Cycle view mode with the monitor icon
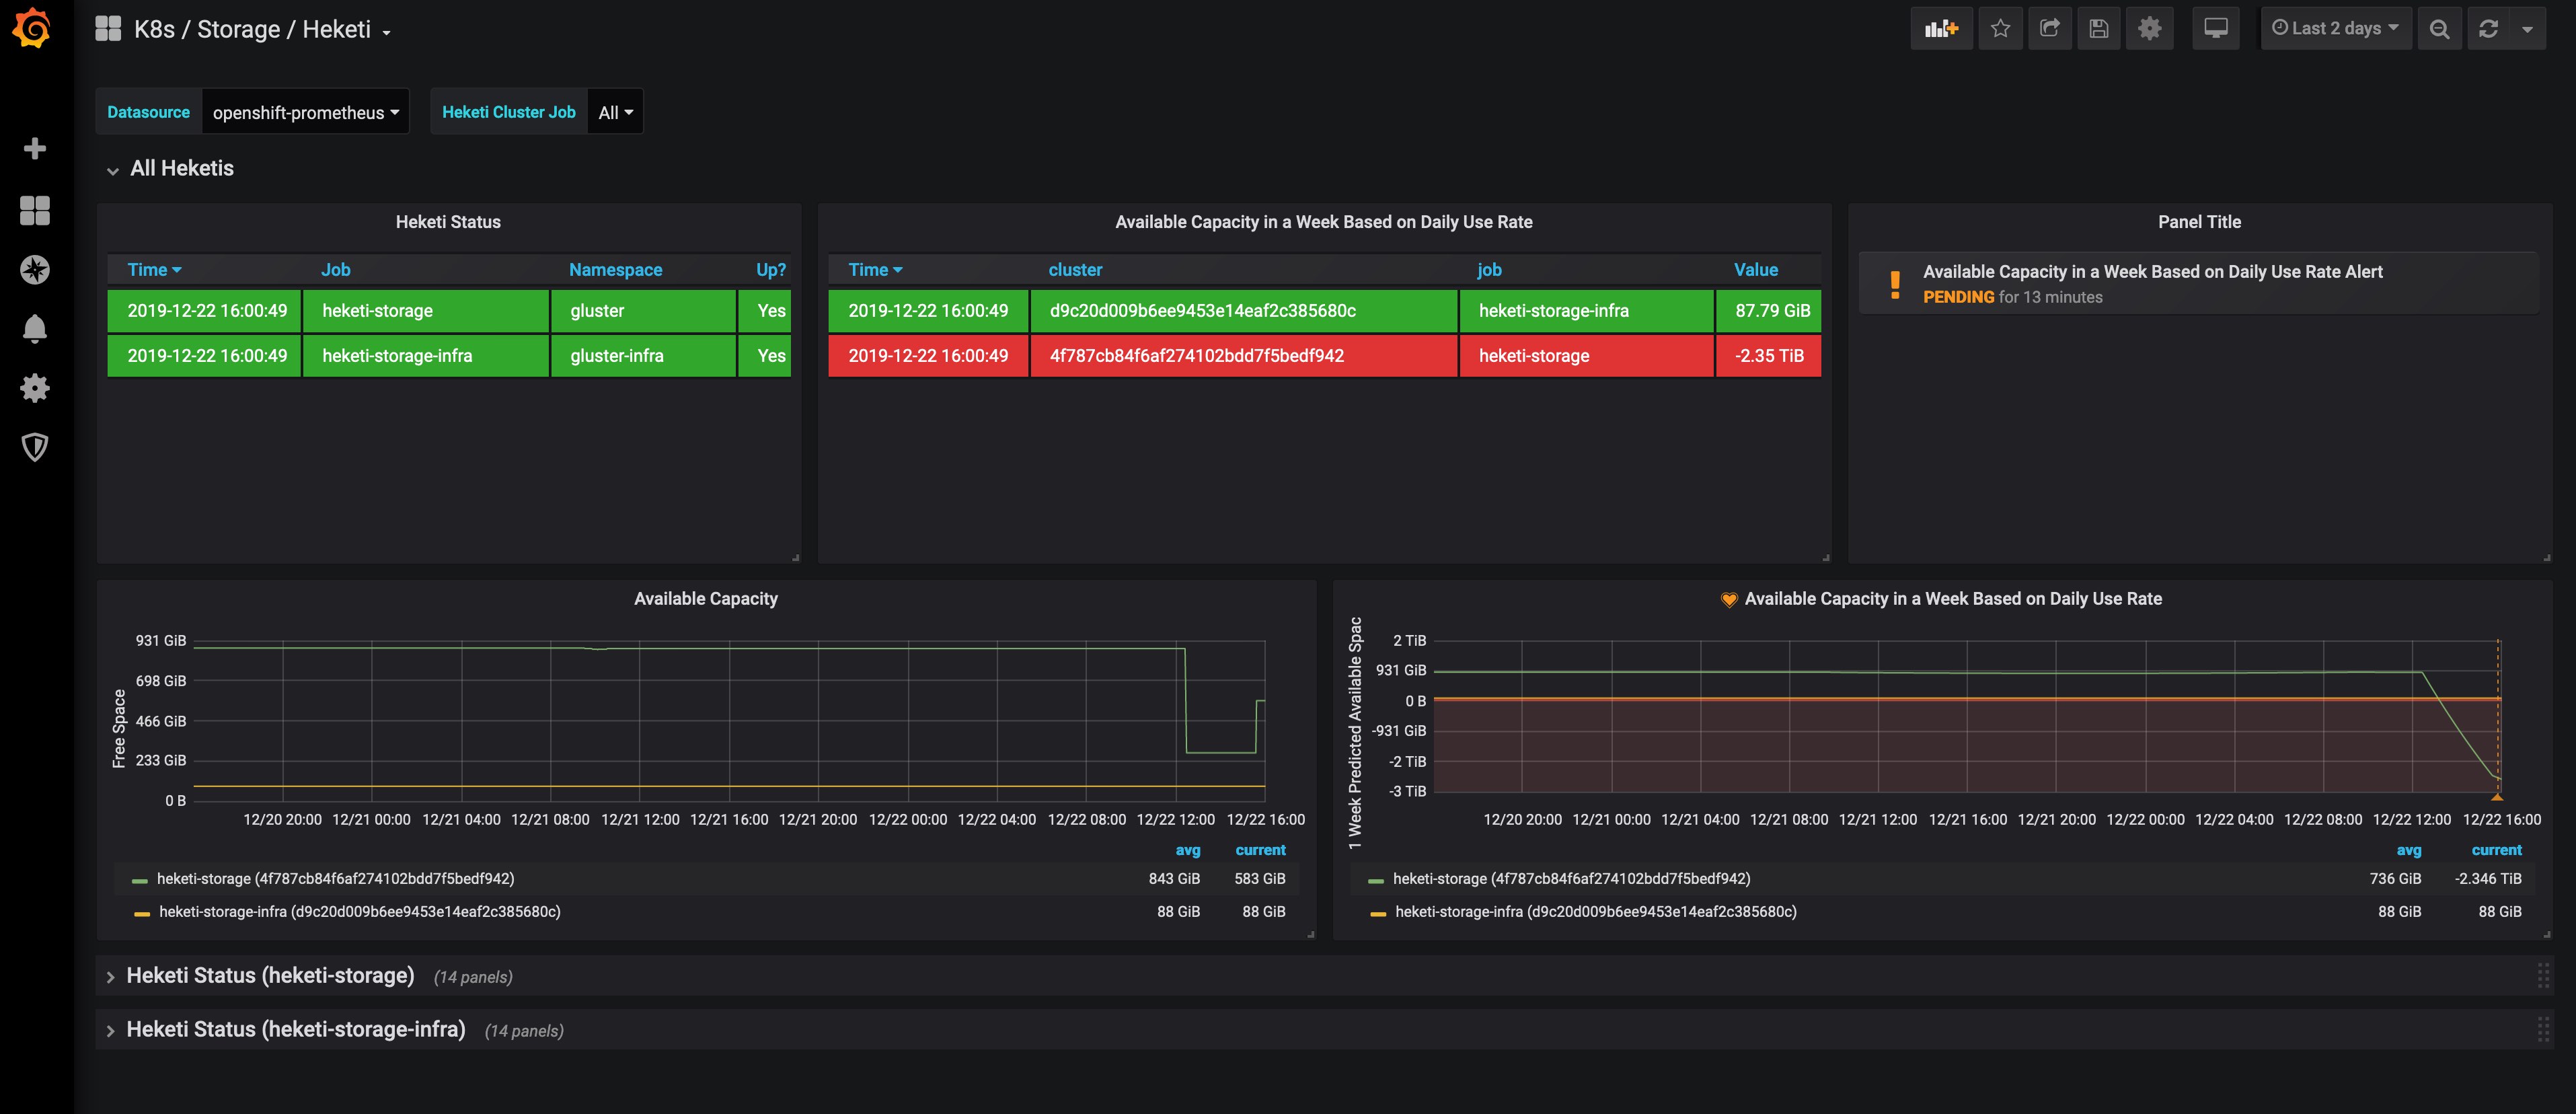2576x1114 pixels. coord(2216,29)
